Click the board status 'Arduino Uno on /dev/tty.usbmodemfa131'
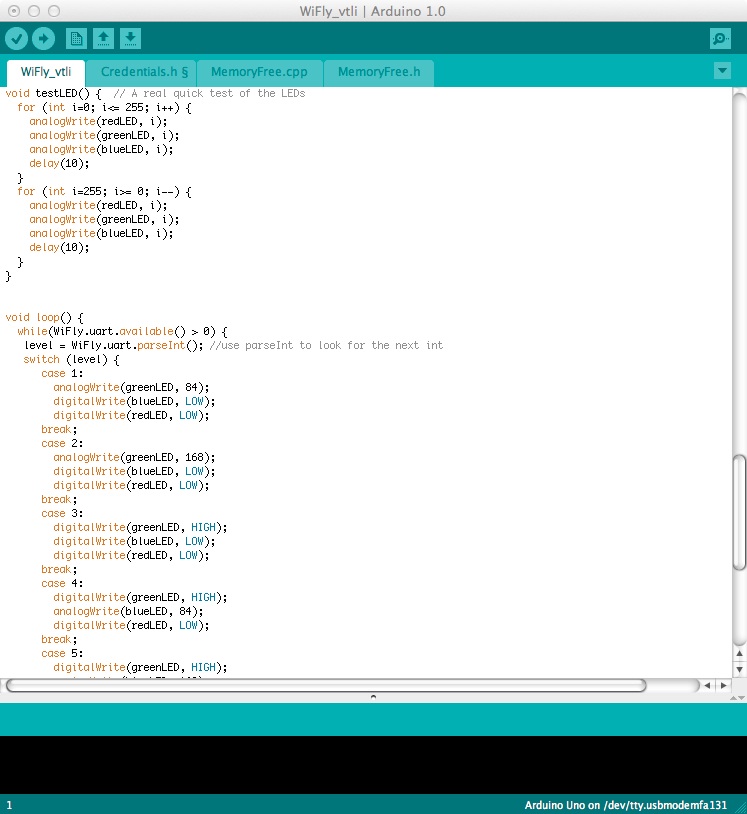The width and height of the screenshot is (747, 814). 626,805
